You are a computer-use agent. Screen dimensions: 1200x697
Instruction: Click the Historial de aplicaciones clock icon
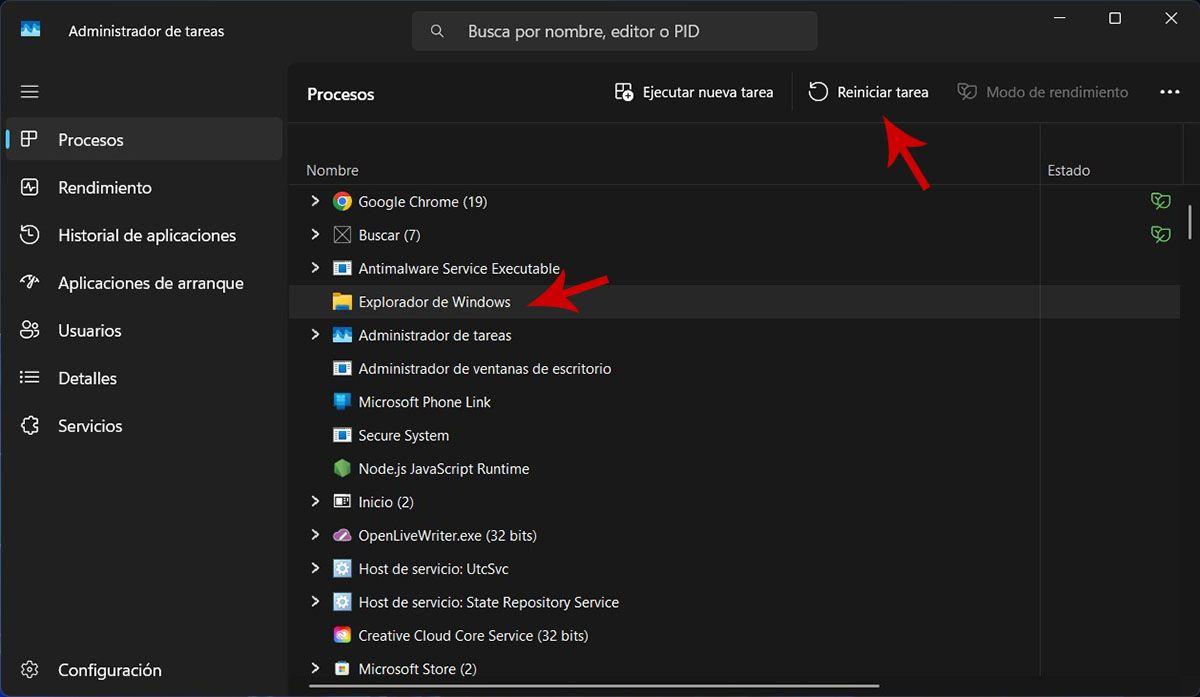30,235
